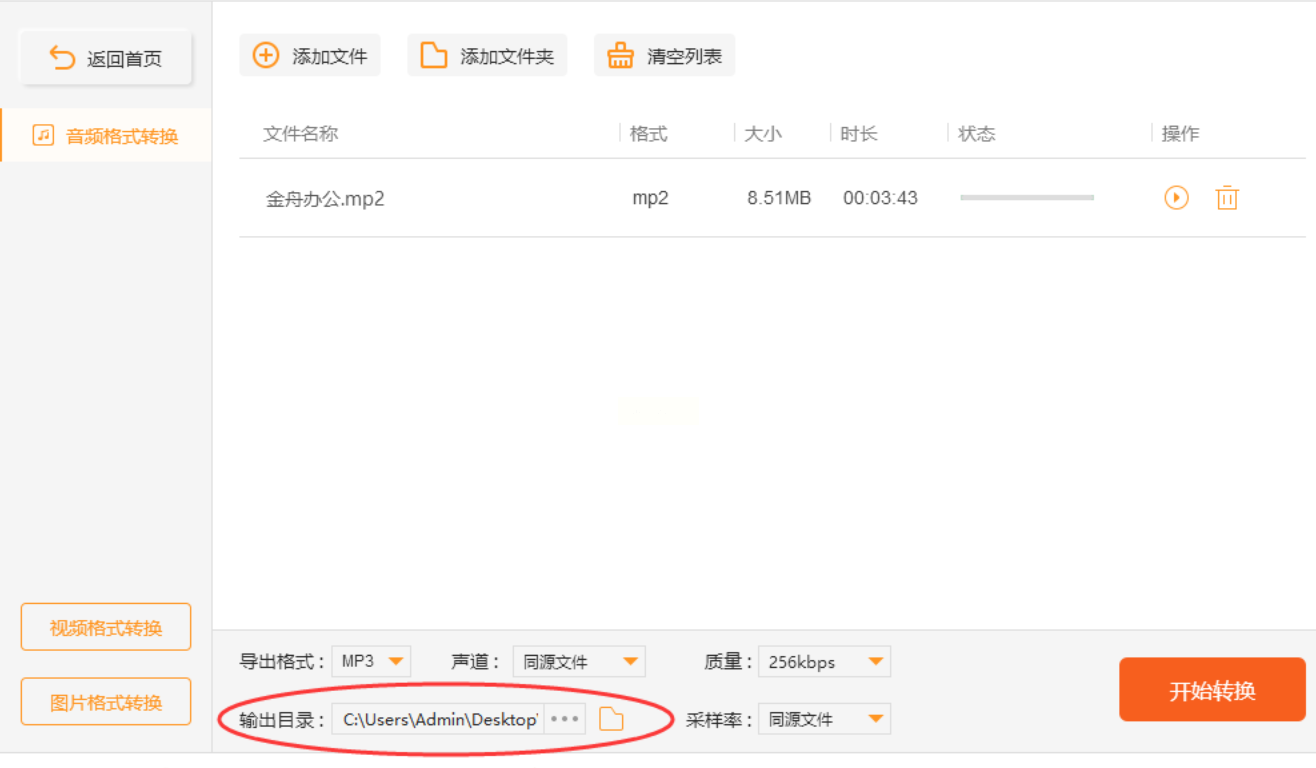The image size is (1316, 768).
Task: Click the output path field C:\Users\Admin\Desktop
Action: click(438, 719)
